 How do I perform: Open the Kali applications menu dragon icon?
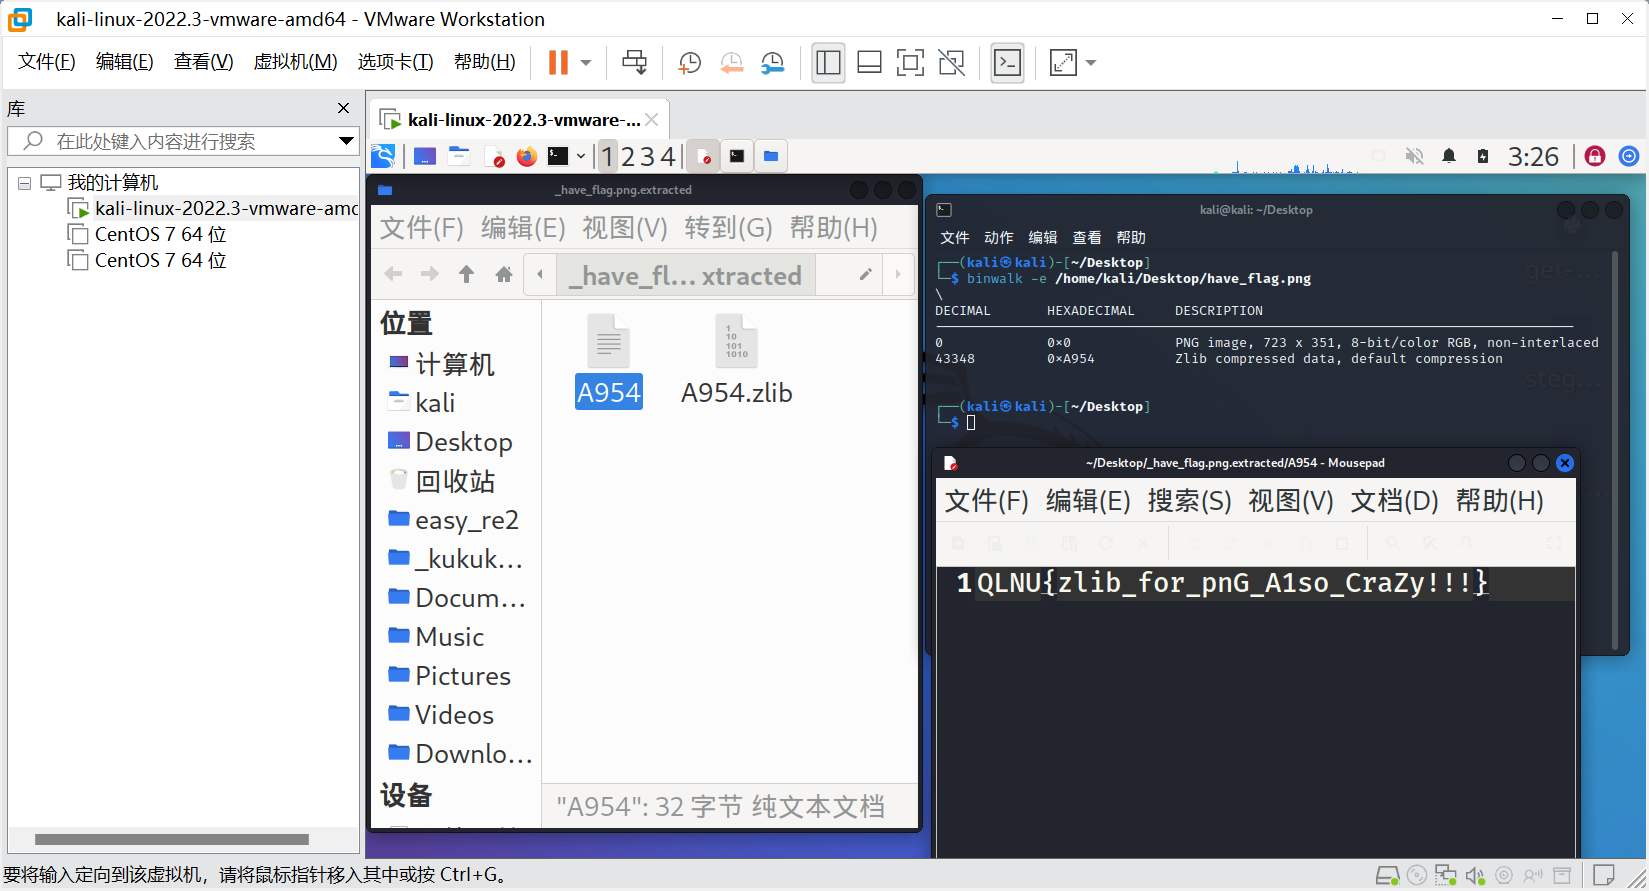coord(383,156)
